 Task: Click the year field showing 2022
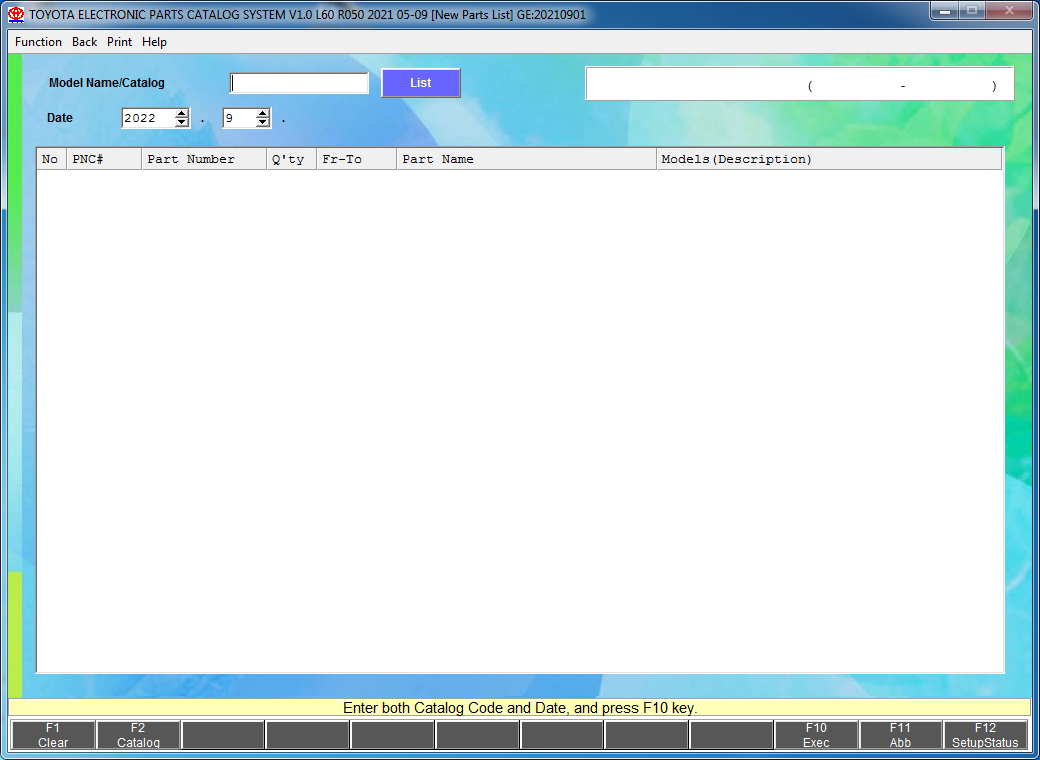(148, 118)
